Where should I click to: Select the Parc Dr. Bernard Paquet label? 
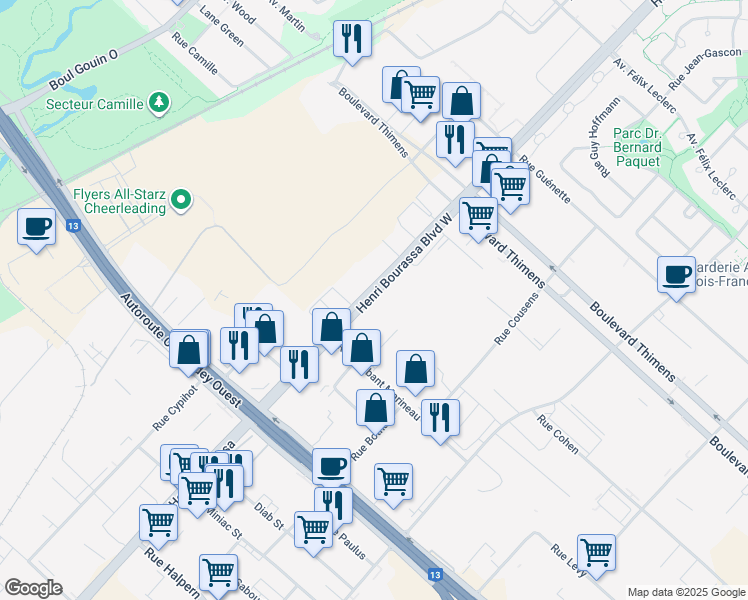637,147
